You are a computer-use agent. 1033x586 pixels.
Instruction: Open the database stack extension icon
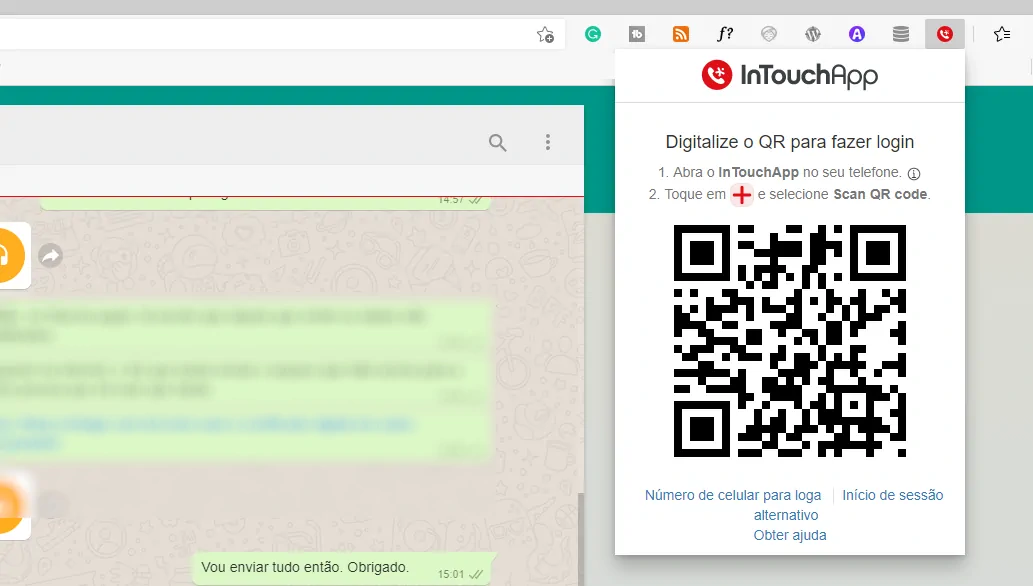(x=901, y=34)
